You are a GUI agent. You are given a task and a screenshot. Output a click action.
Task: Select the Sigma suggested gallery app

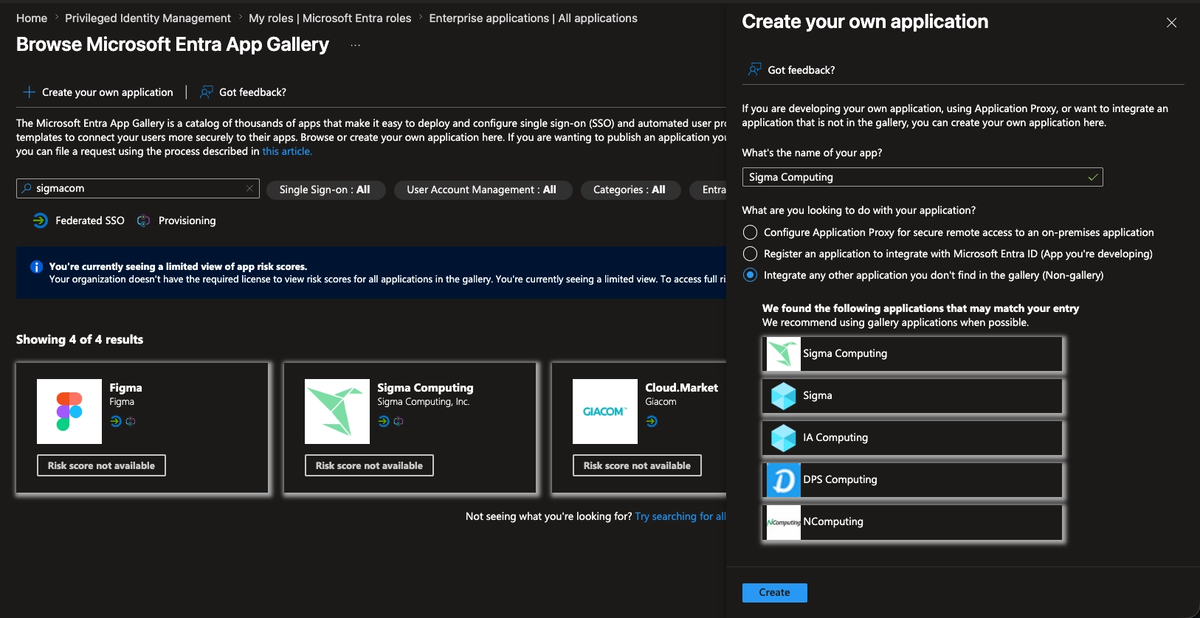pos(912,396)
